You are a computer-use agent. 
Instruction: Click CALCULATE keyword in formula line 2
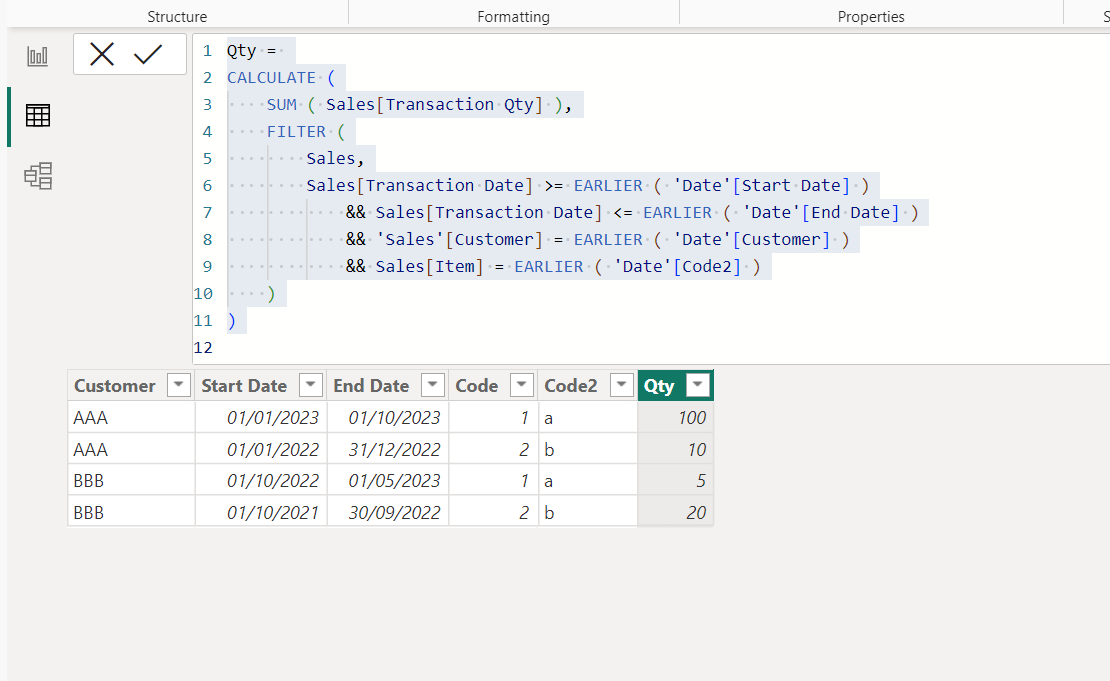point(271,78)
